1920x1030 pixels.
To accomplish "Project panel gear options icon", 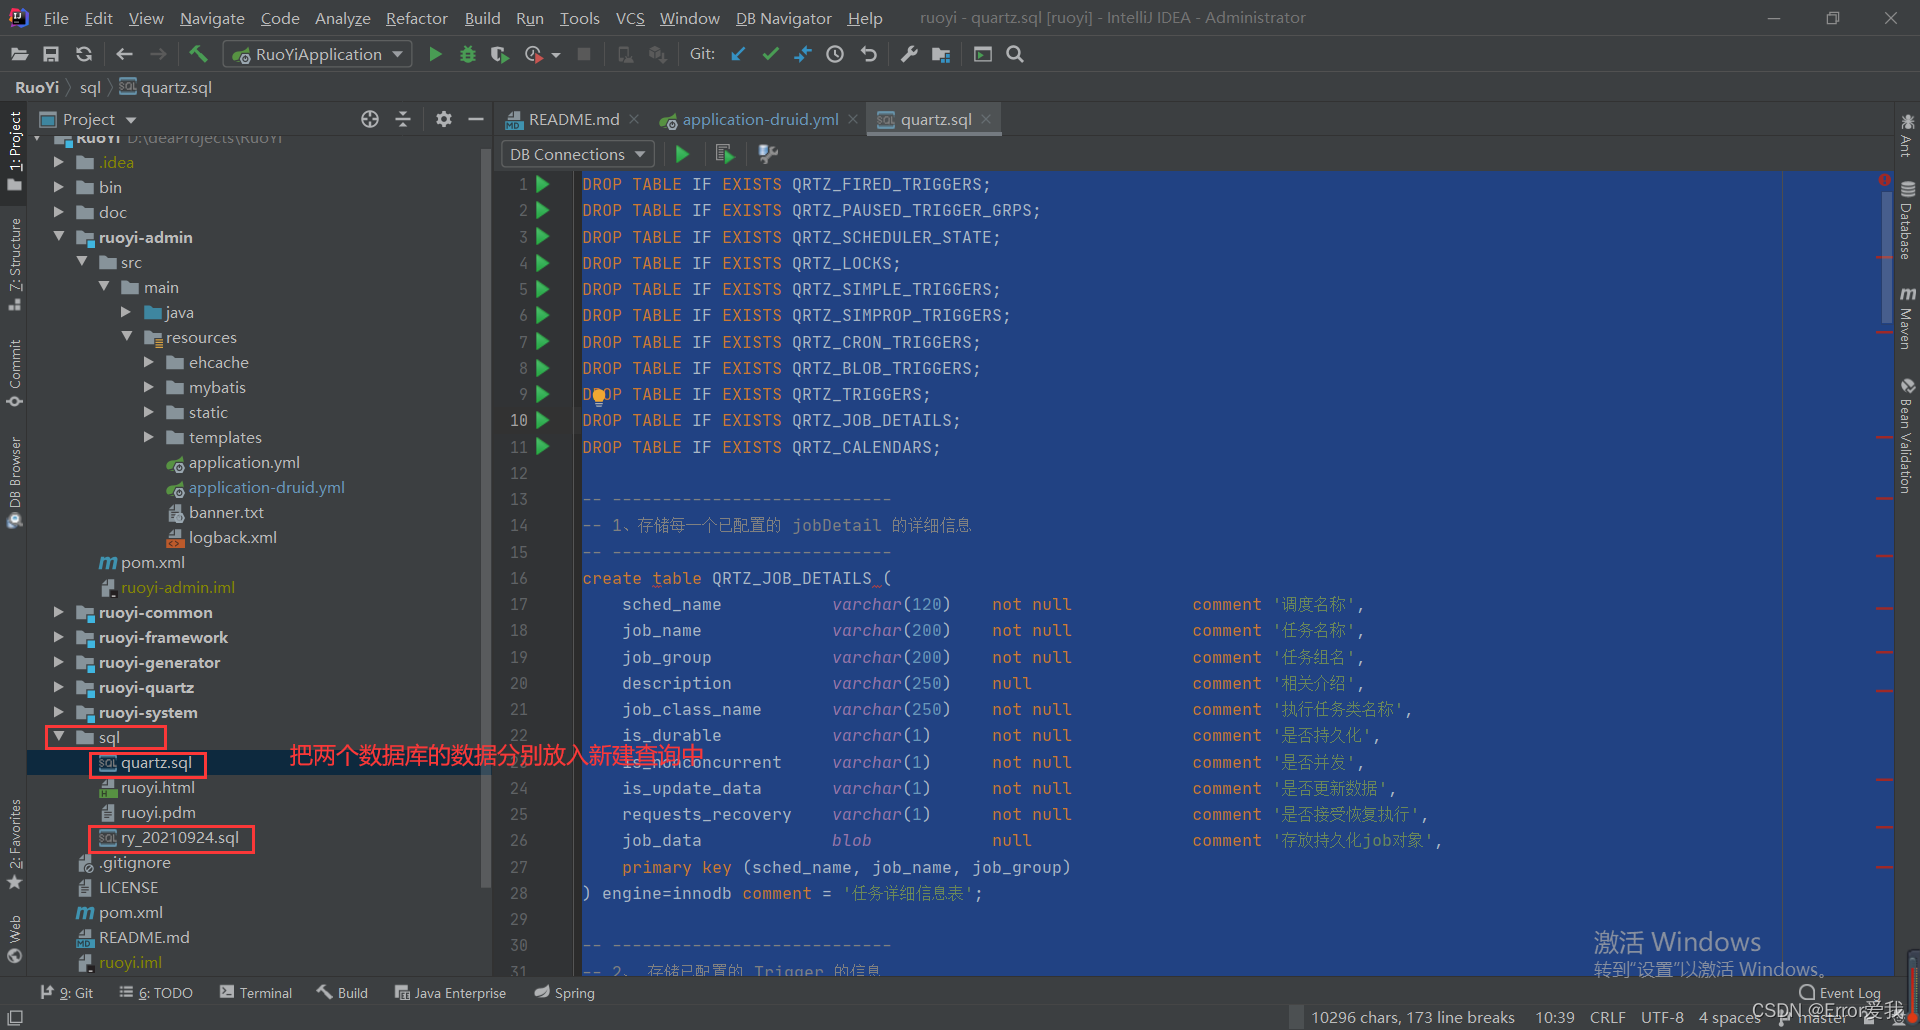I will (444, 119).
